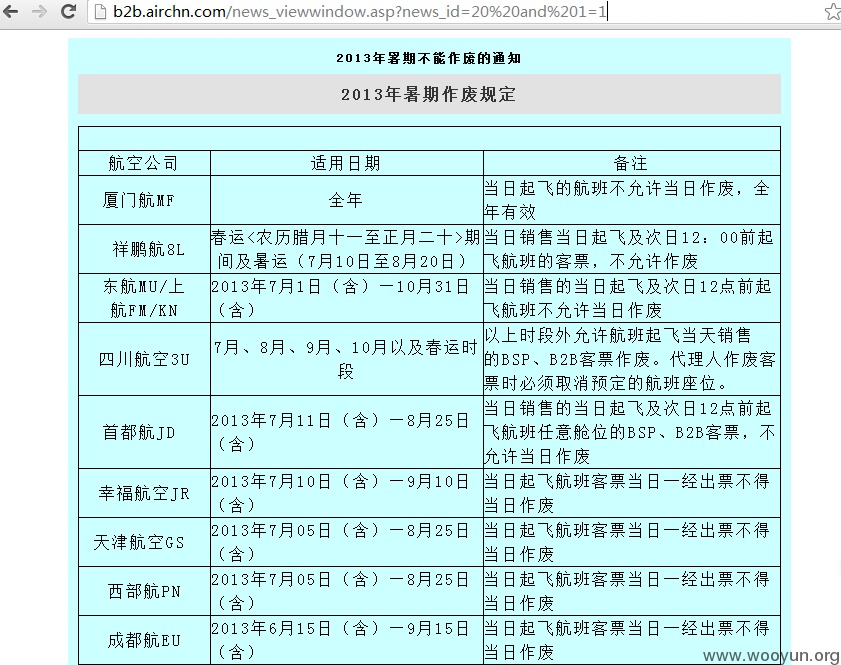Click the date in the 天津航空GS row
The height and width of the screenshot is (665, 841).
tap(346, 542)
